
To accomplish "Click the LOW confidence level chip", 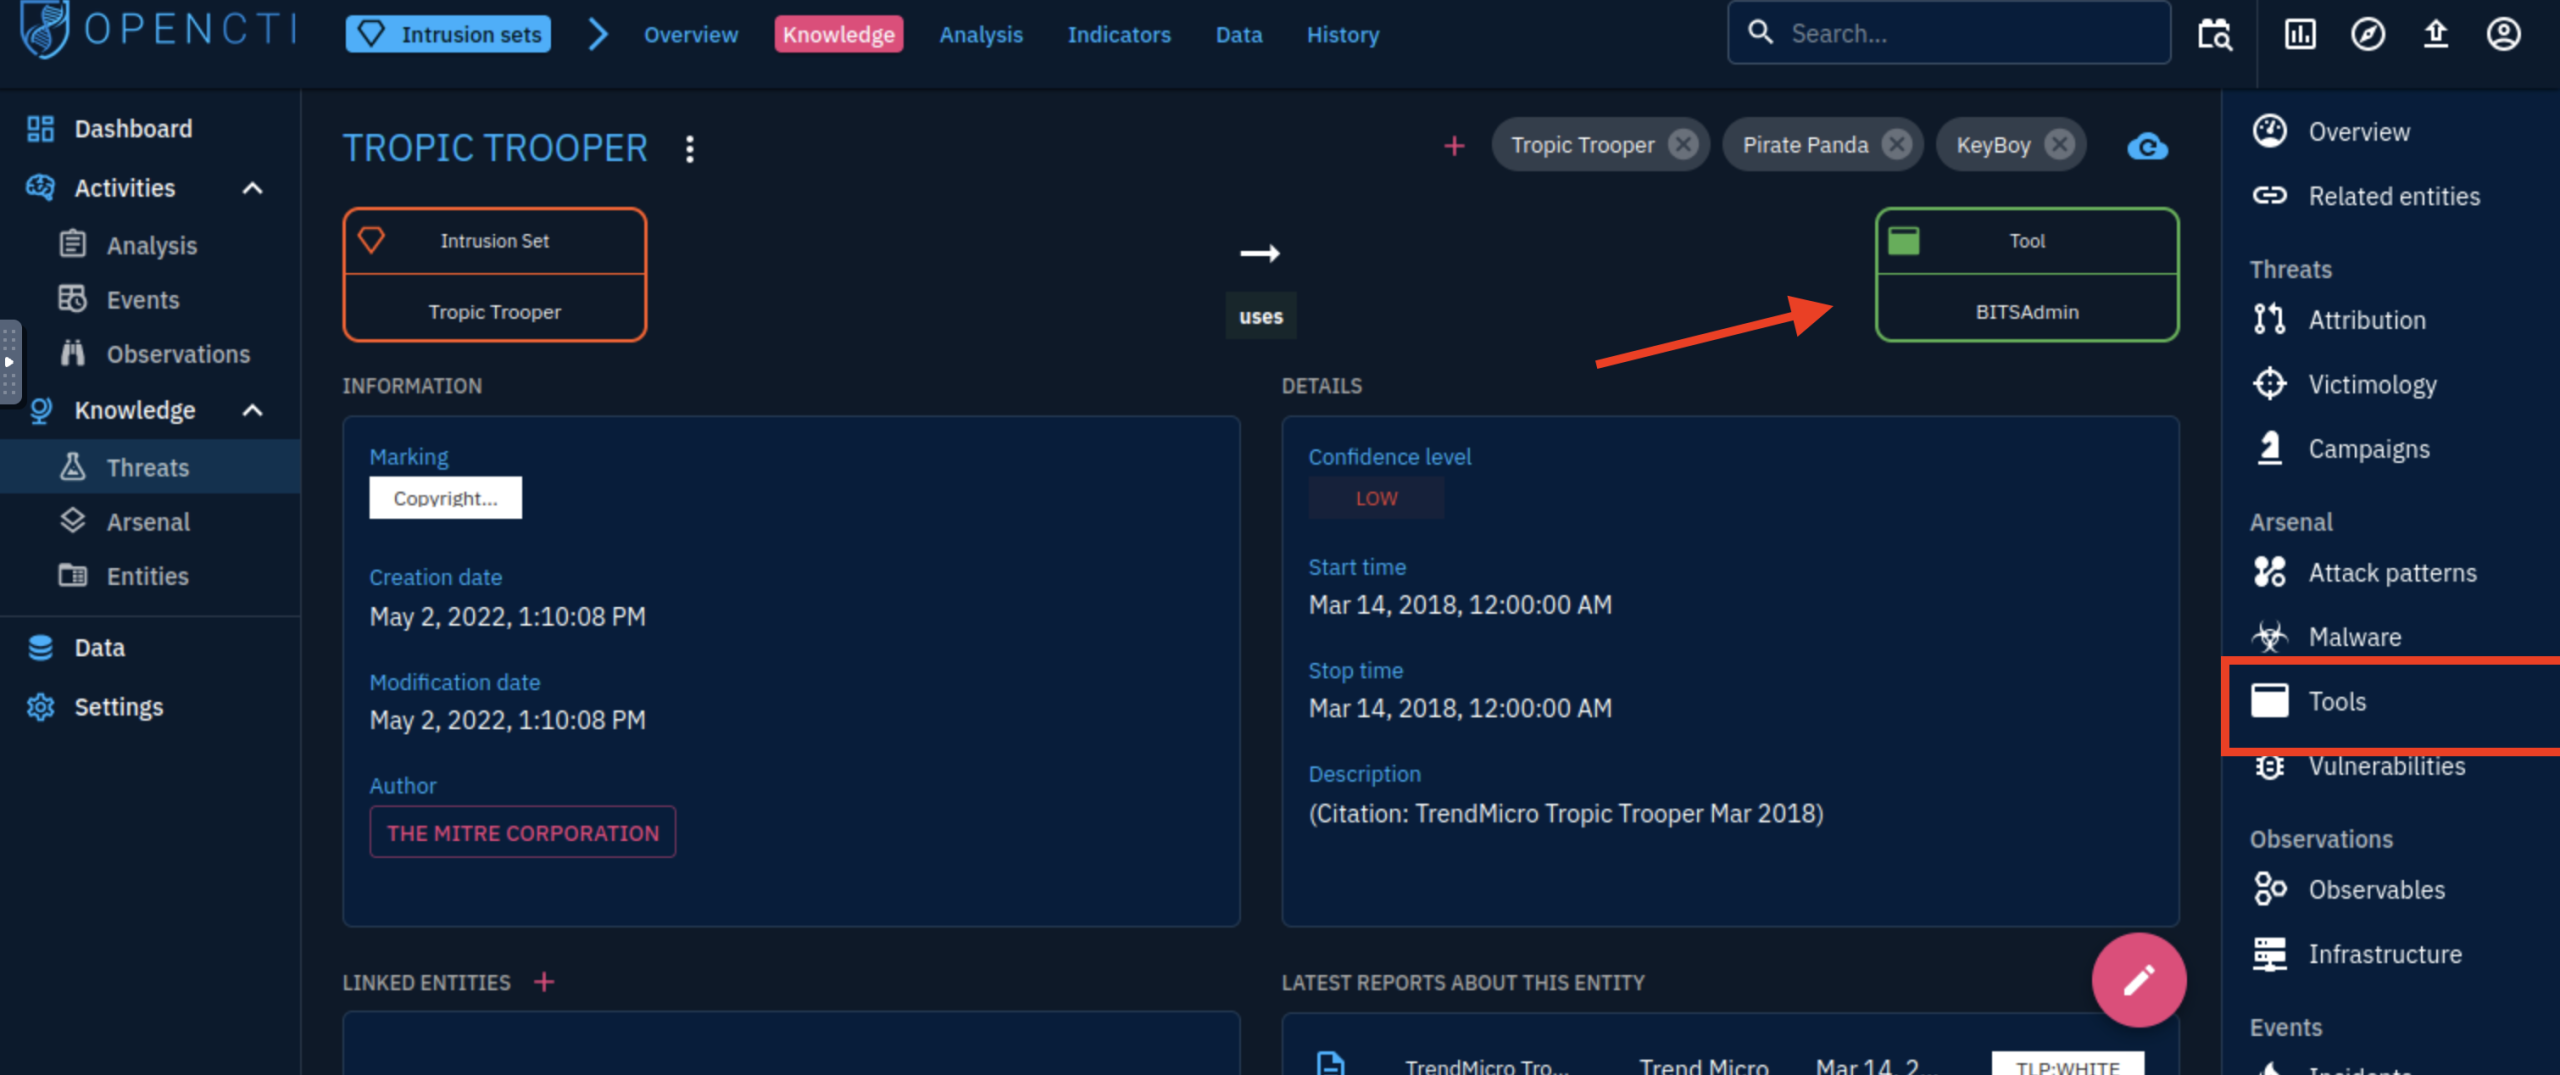I will (1376, 498).
